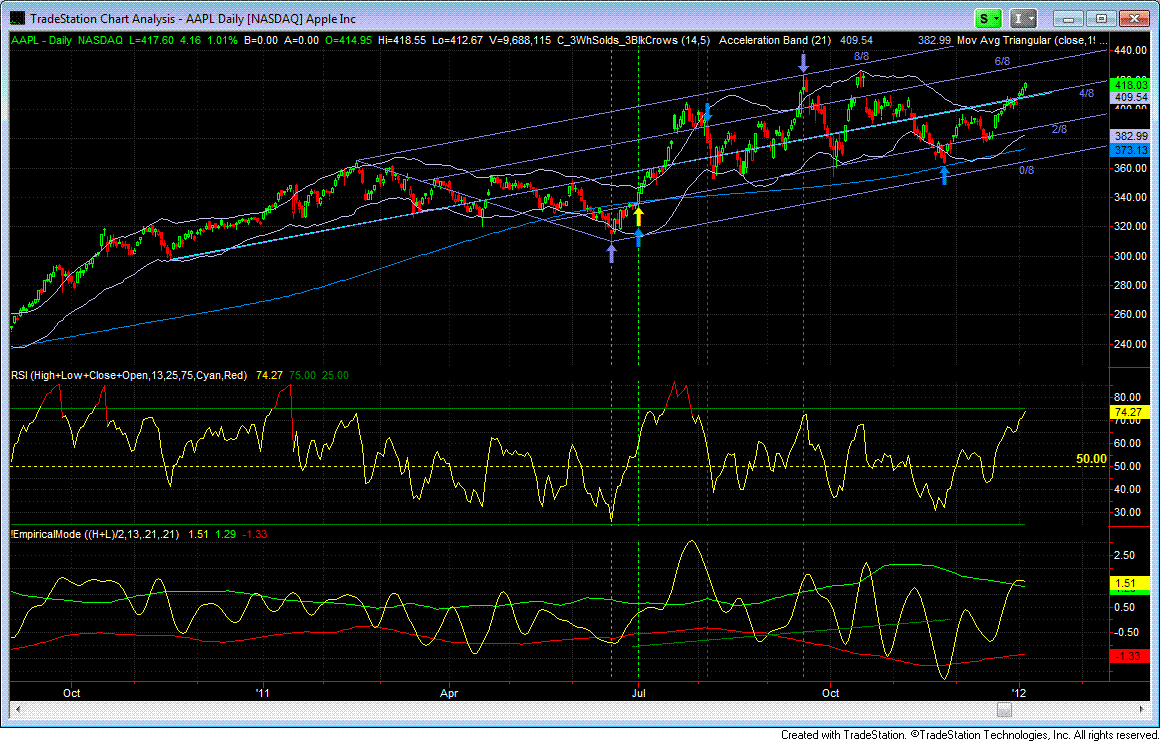Click the yellow '50.00' RSI midline label
The image size is (1160, 741).
pyautogui.click(x=1091, y=459)
